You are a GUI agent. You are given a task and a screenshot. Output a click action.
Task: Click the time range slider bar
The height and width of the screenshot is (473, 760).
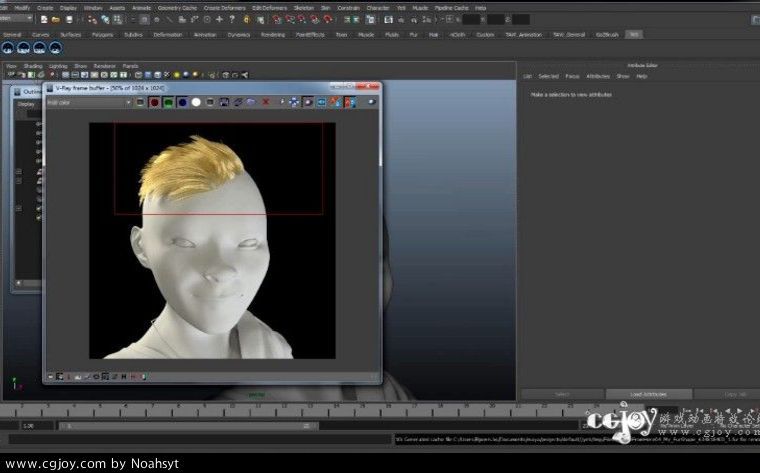point(188,426)
